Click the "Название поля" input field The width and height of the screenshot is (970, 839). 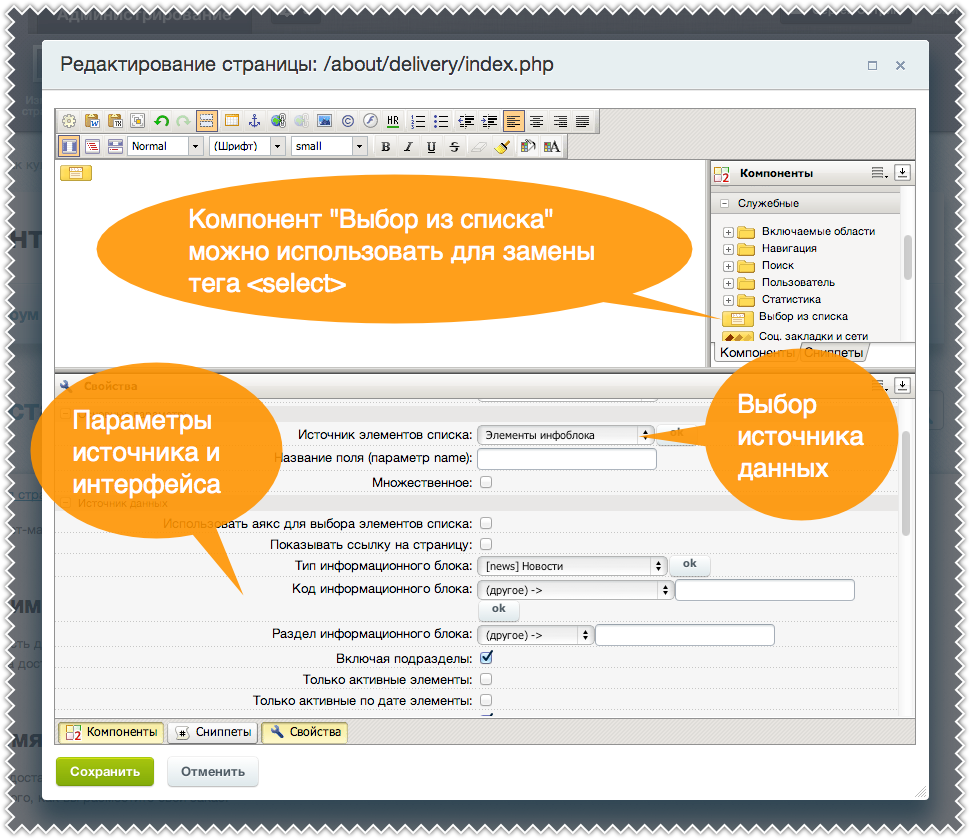pos(566,459)
